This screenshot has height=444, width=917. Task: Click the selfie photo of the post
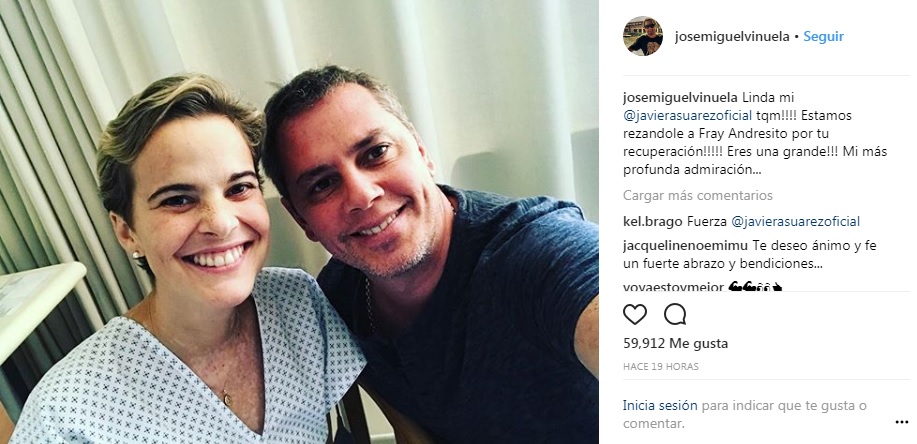click(299, 222)
